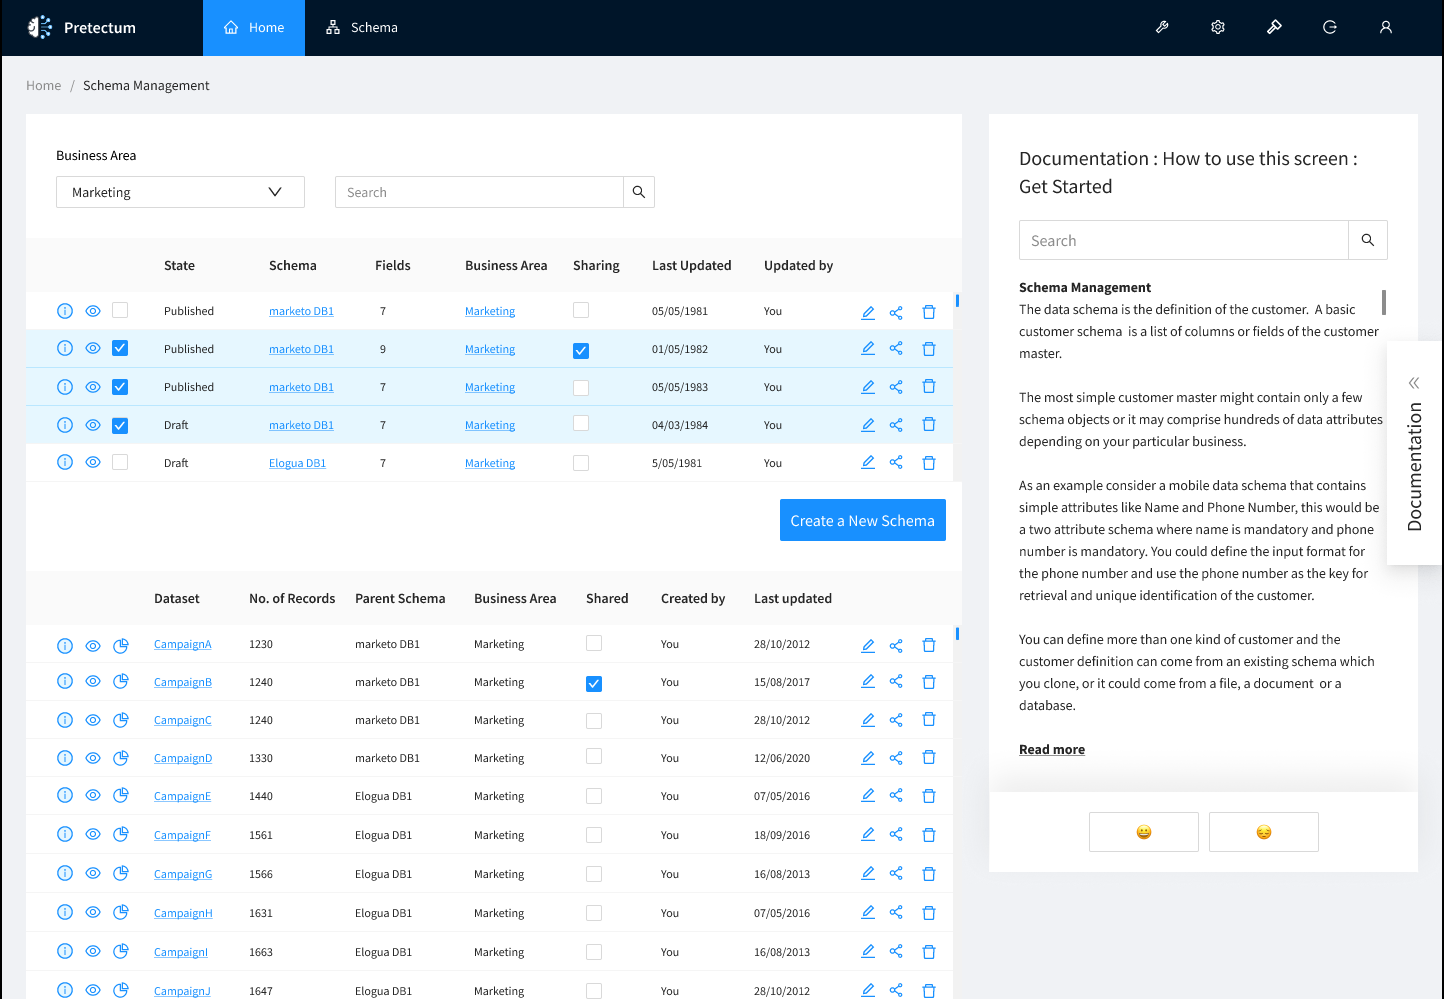
Task: Switch to the Schema tab
Action: pyautogui.click(x=362, y=28)
